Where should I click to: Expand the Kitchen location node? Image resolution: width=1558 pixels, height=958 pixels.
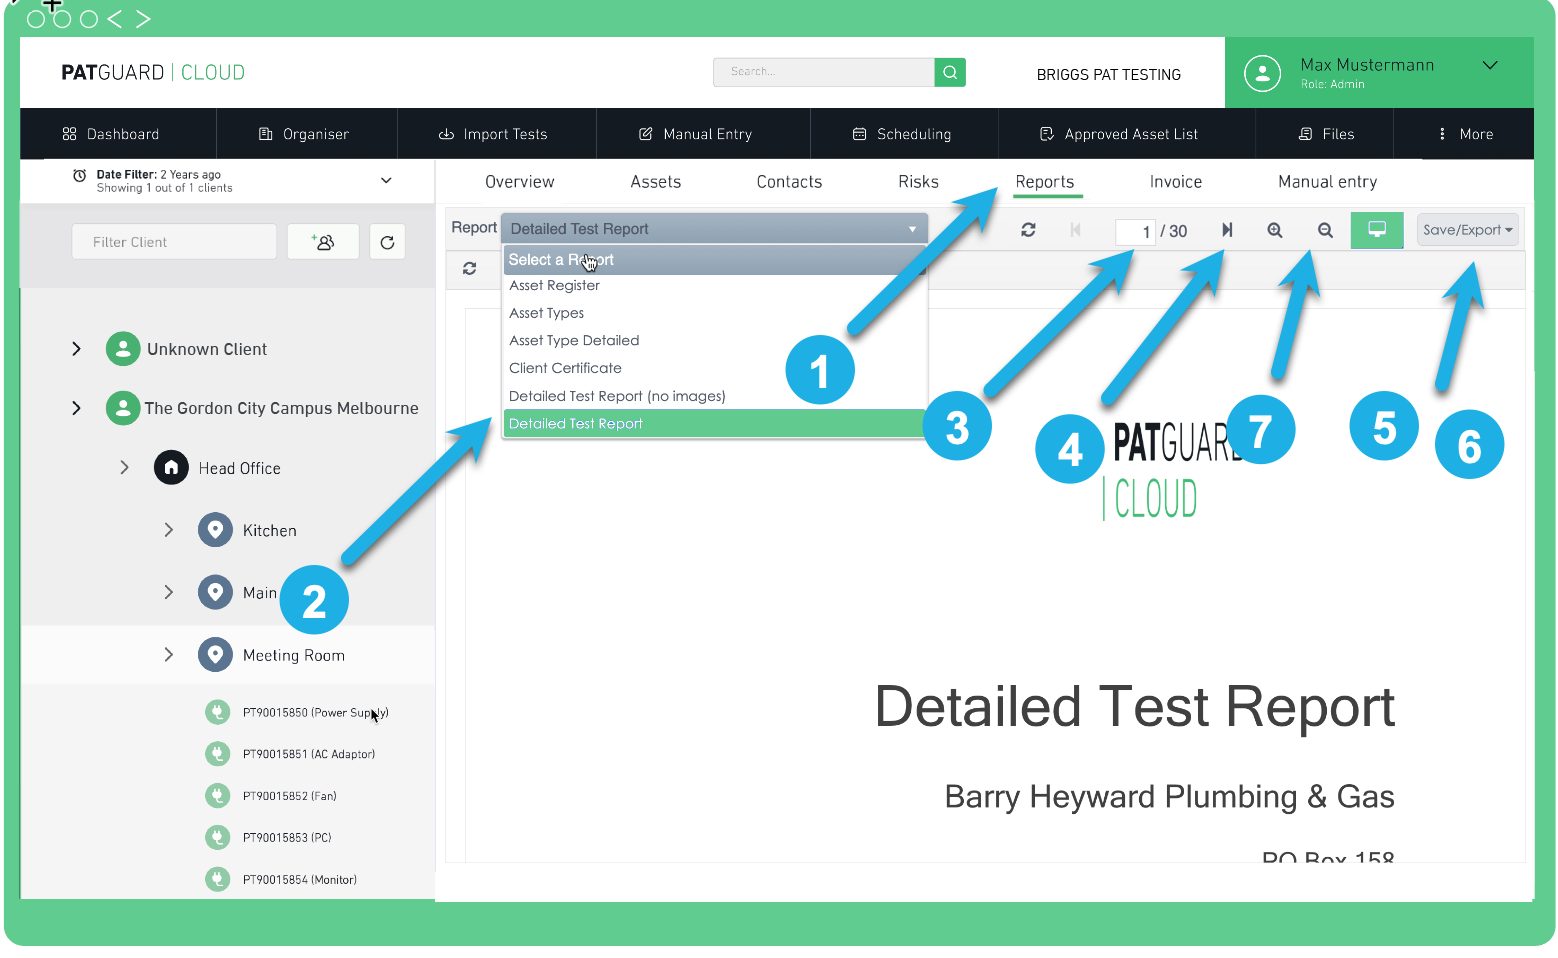coord(168,530)
